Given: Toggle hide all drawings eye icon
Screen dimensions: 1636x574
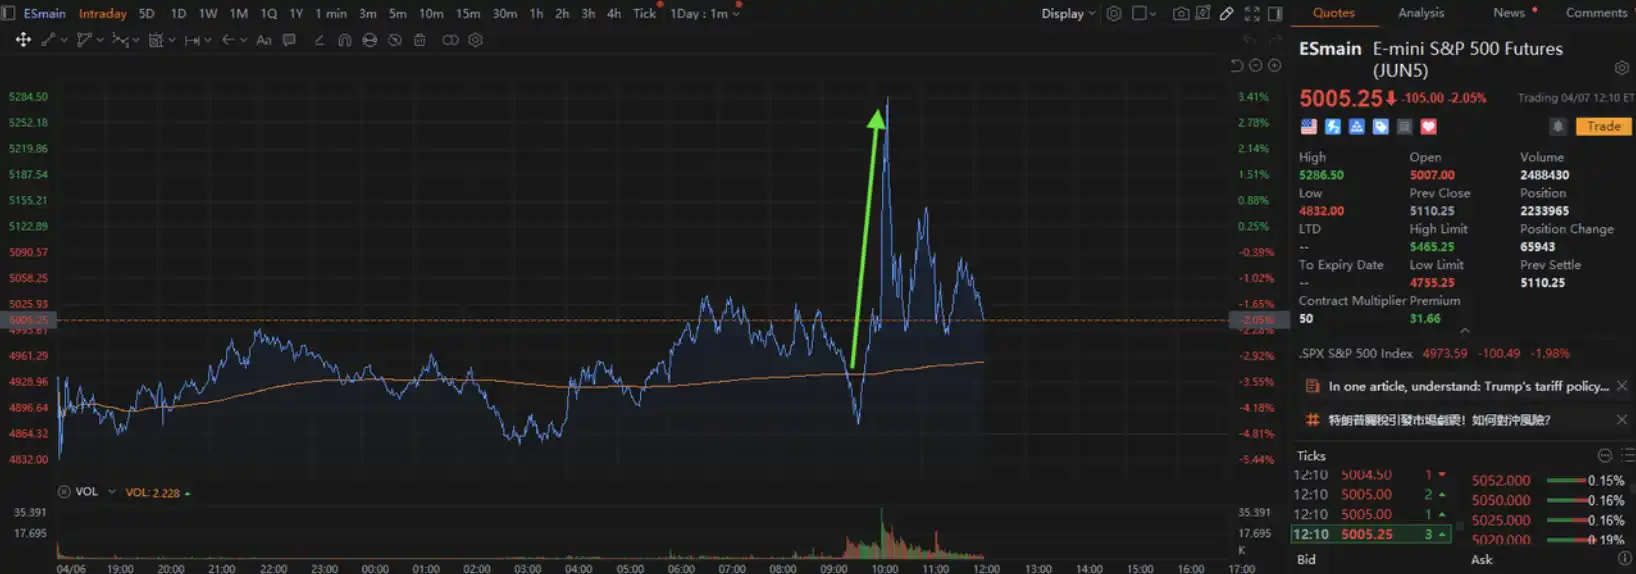Looking at the screenshot, I should click(370, 40).
